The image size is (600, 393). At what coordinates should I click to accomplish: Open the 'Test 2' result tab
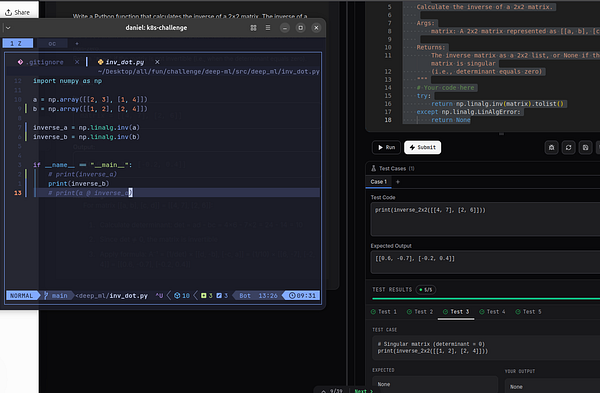pyautogui.click(x=420, y=311)
